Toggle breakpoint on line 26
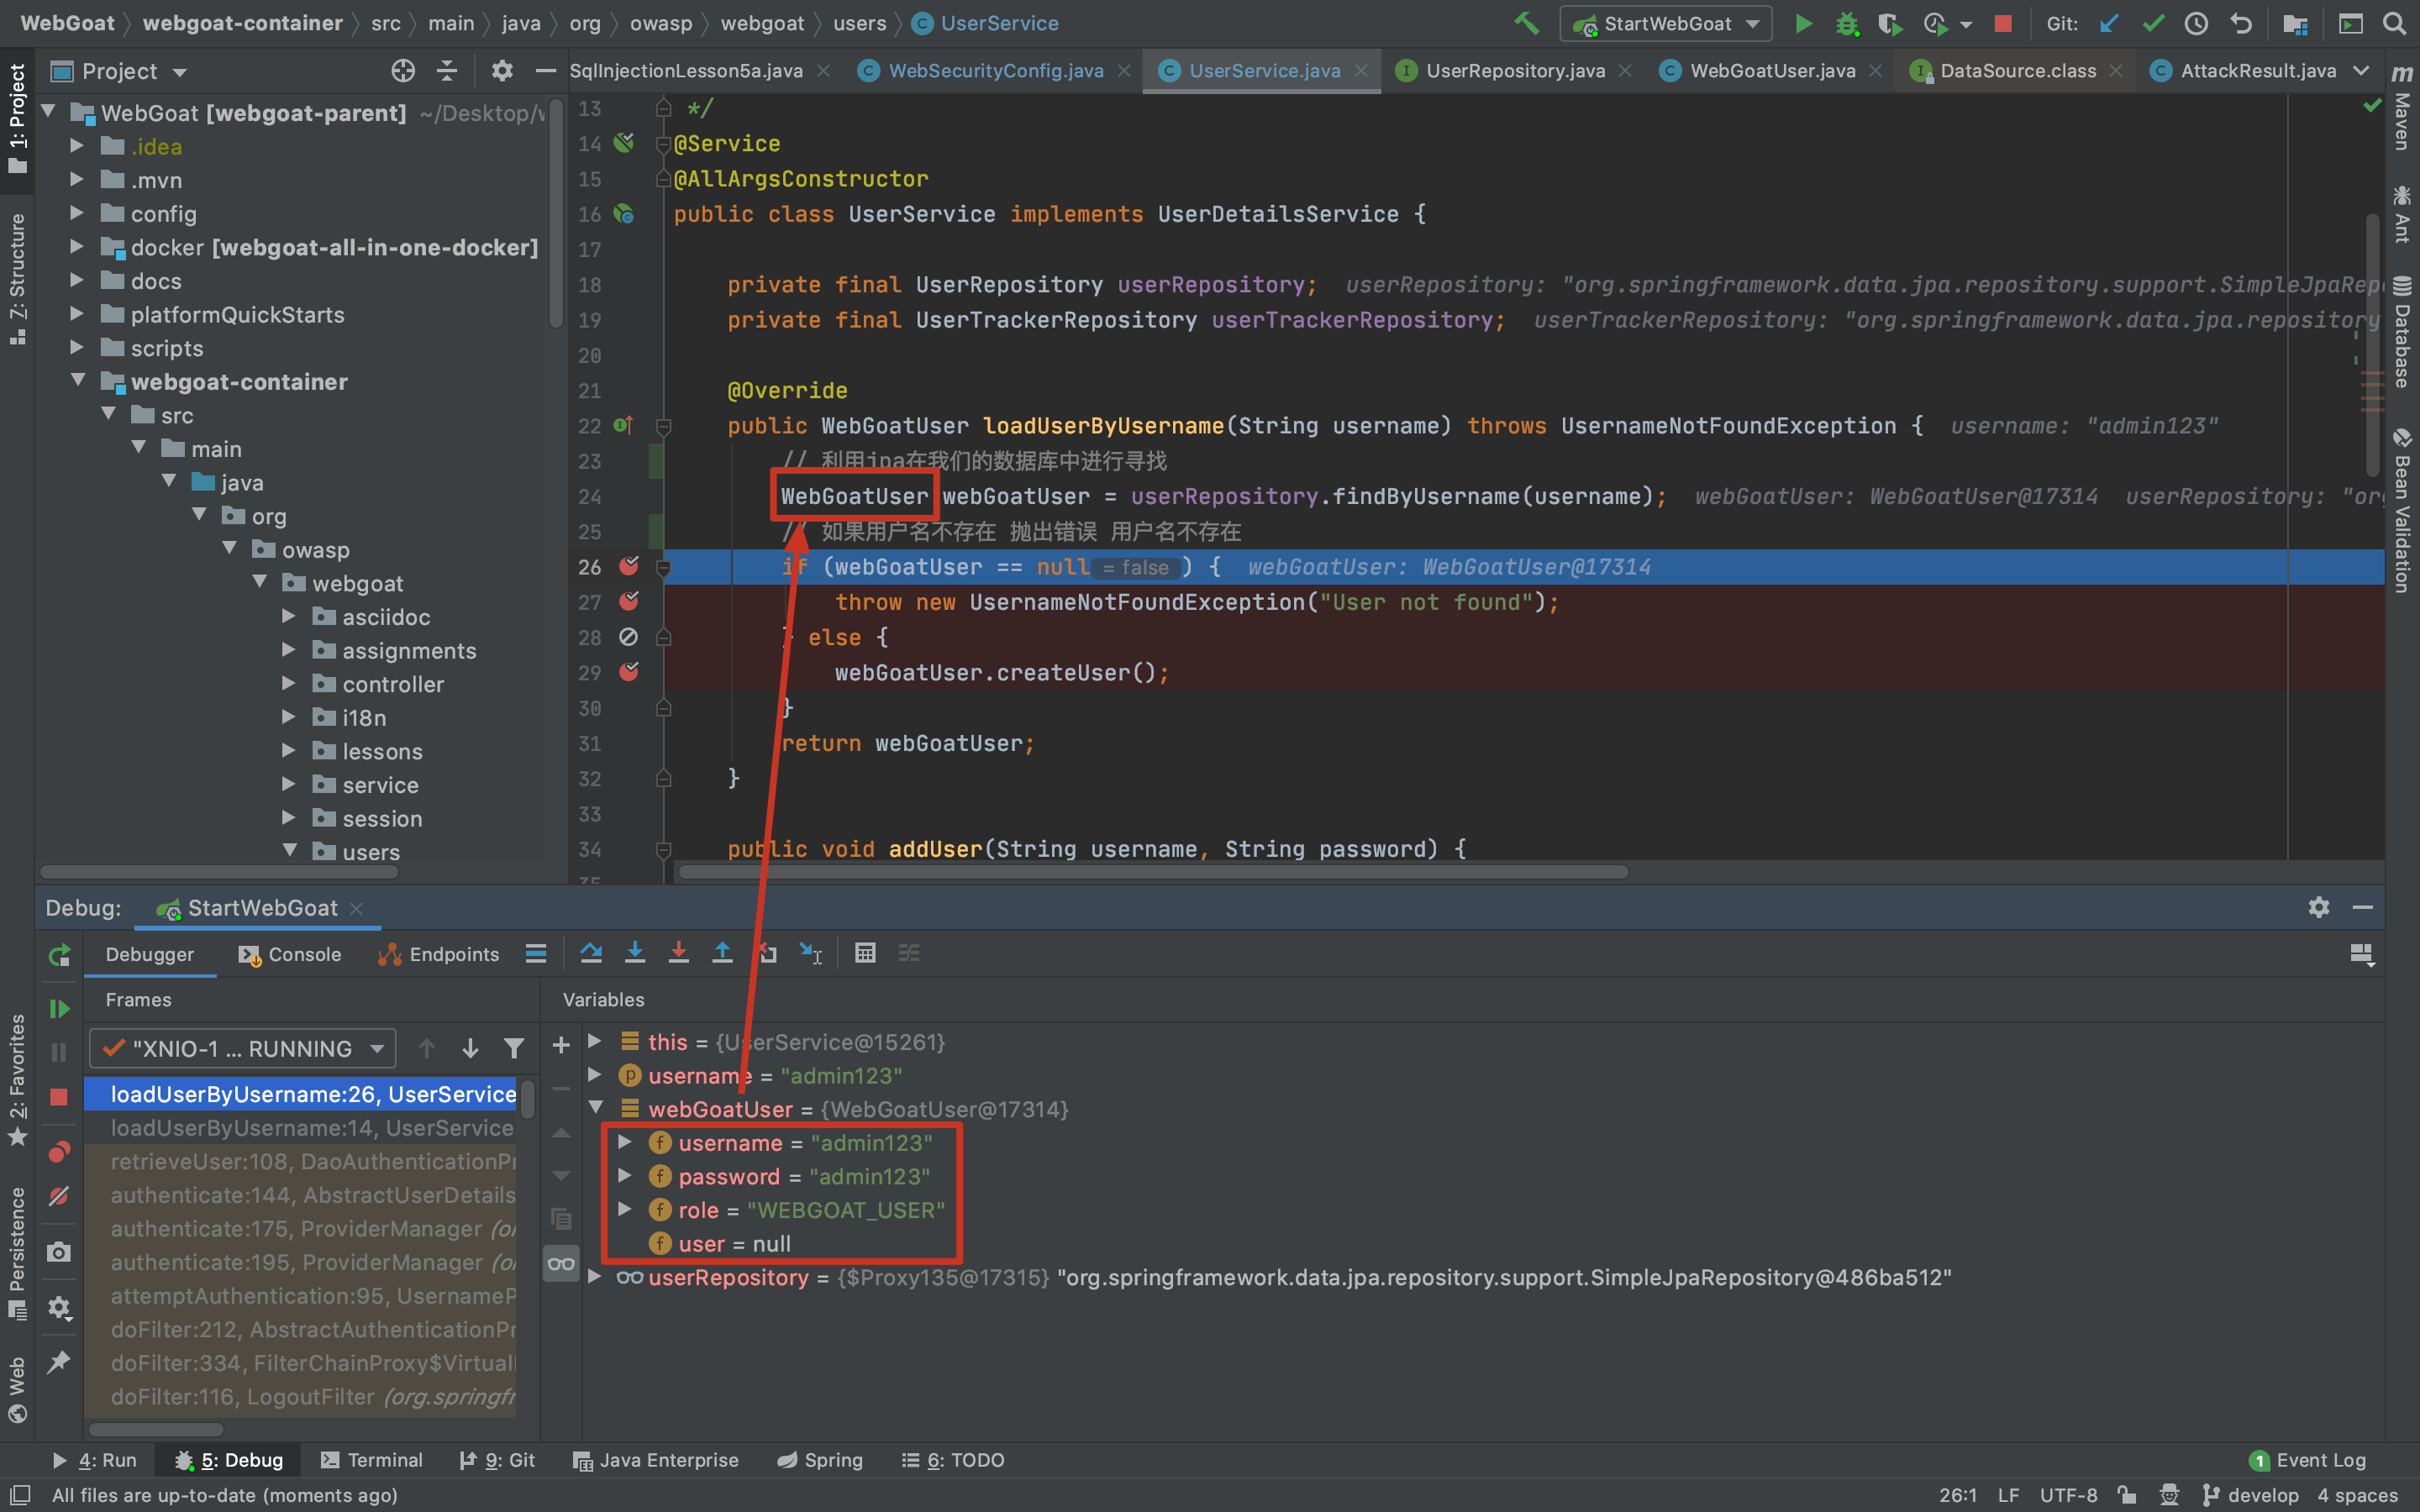The width and height of the screenshot is (2420, 1512). point(629,567)
